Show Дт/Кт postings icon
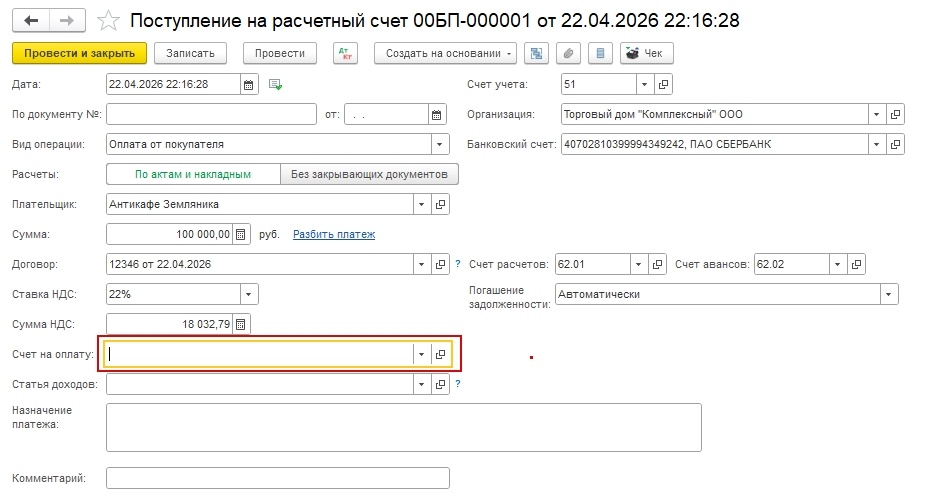The height and width of the screenshot is (502, 929). 345,53
